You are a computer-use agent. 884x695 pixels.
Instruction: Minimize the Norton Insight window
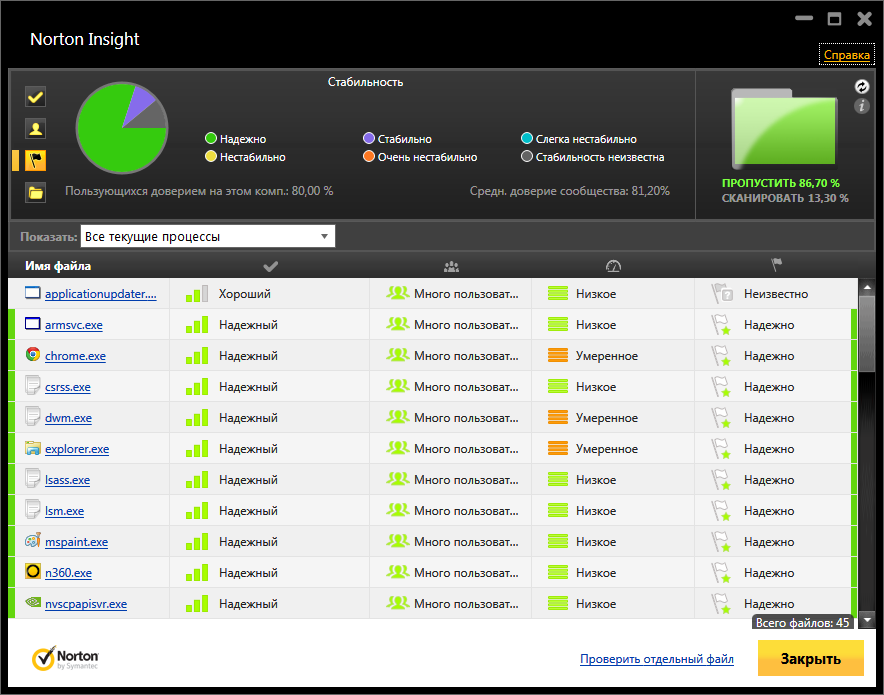[804, 18]
